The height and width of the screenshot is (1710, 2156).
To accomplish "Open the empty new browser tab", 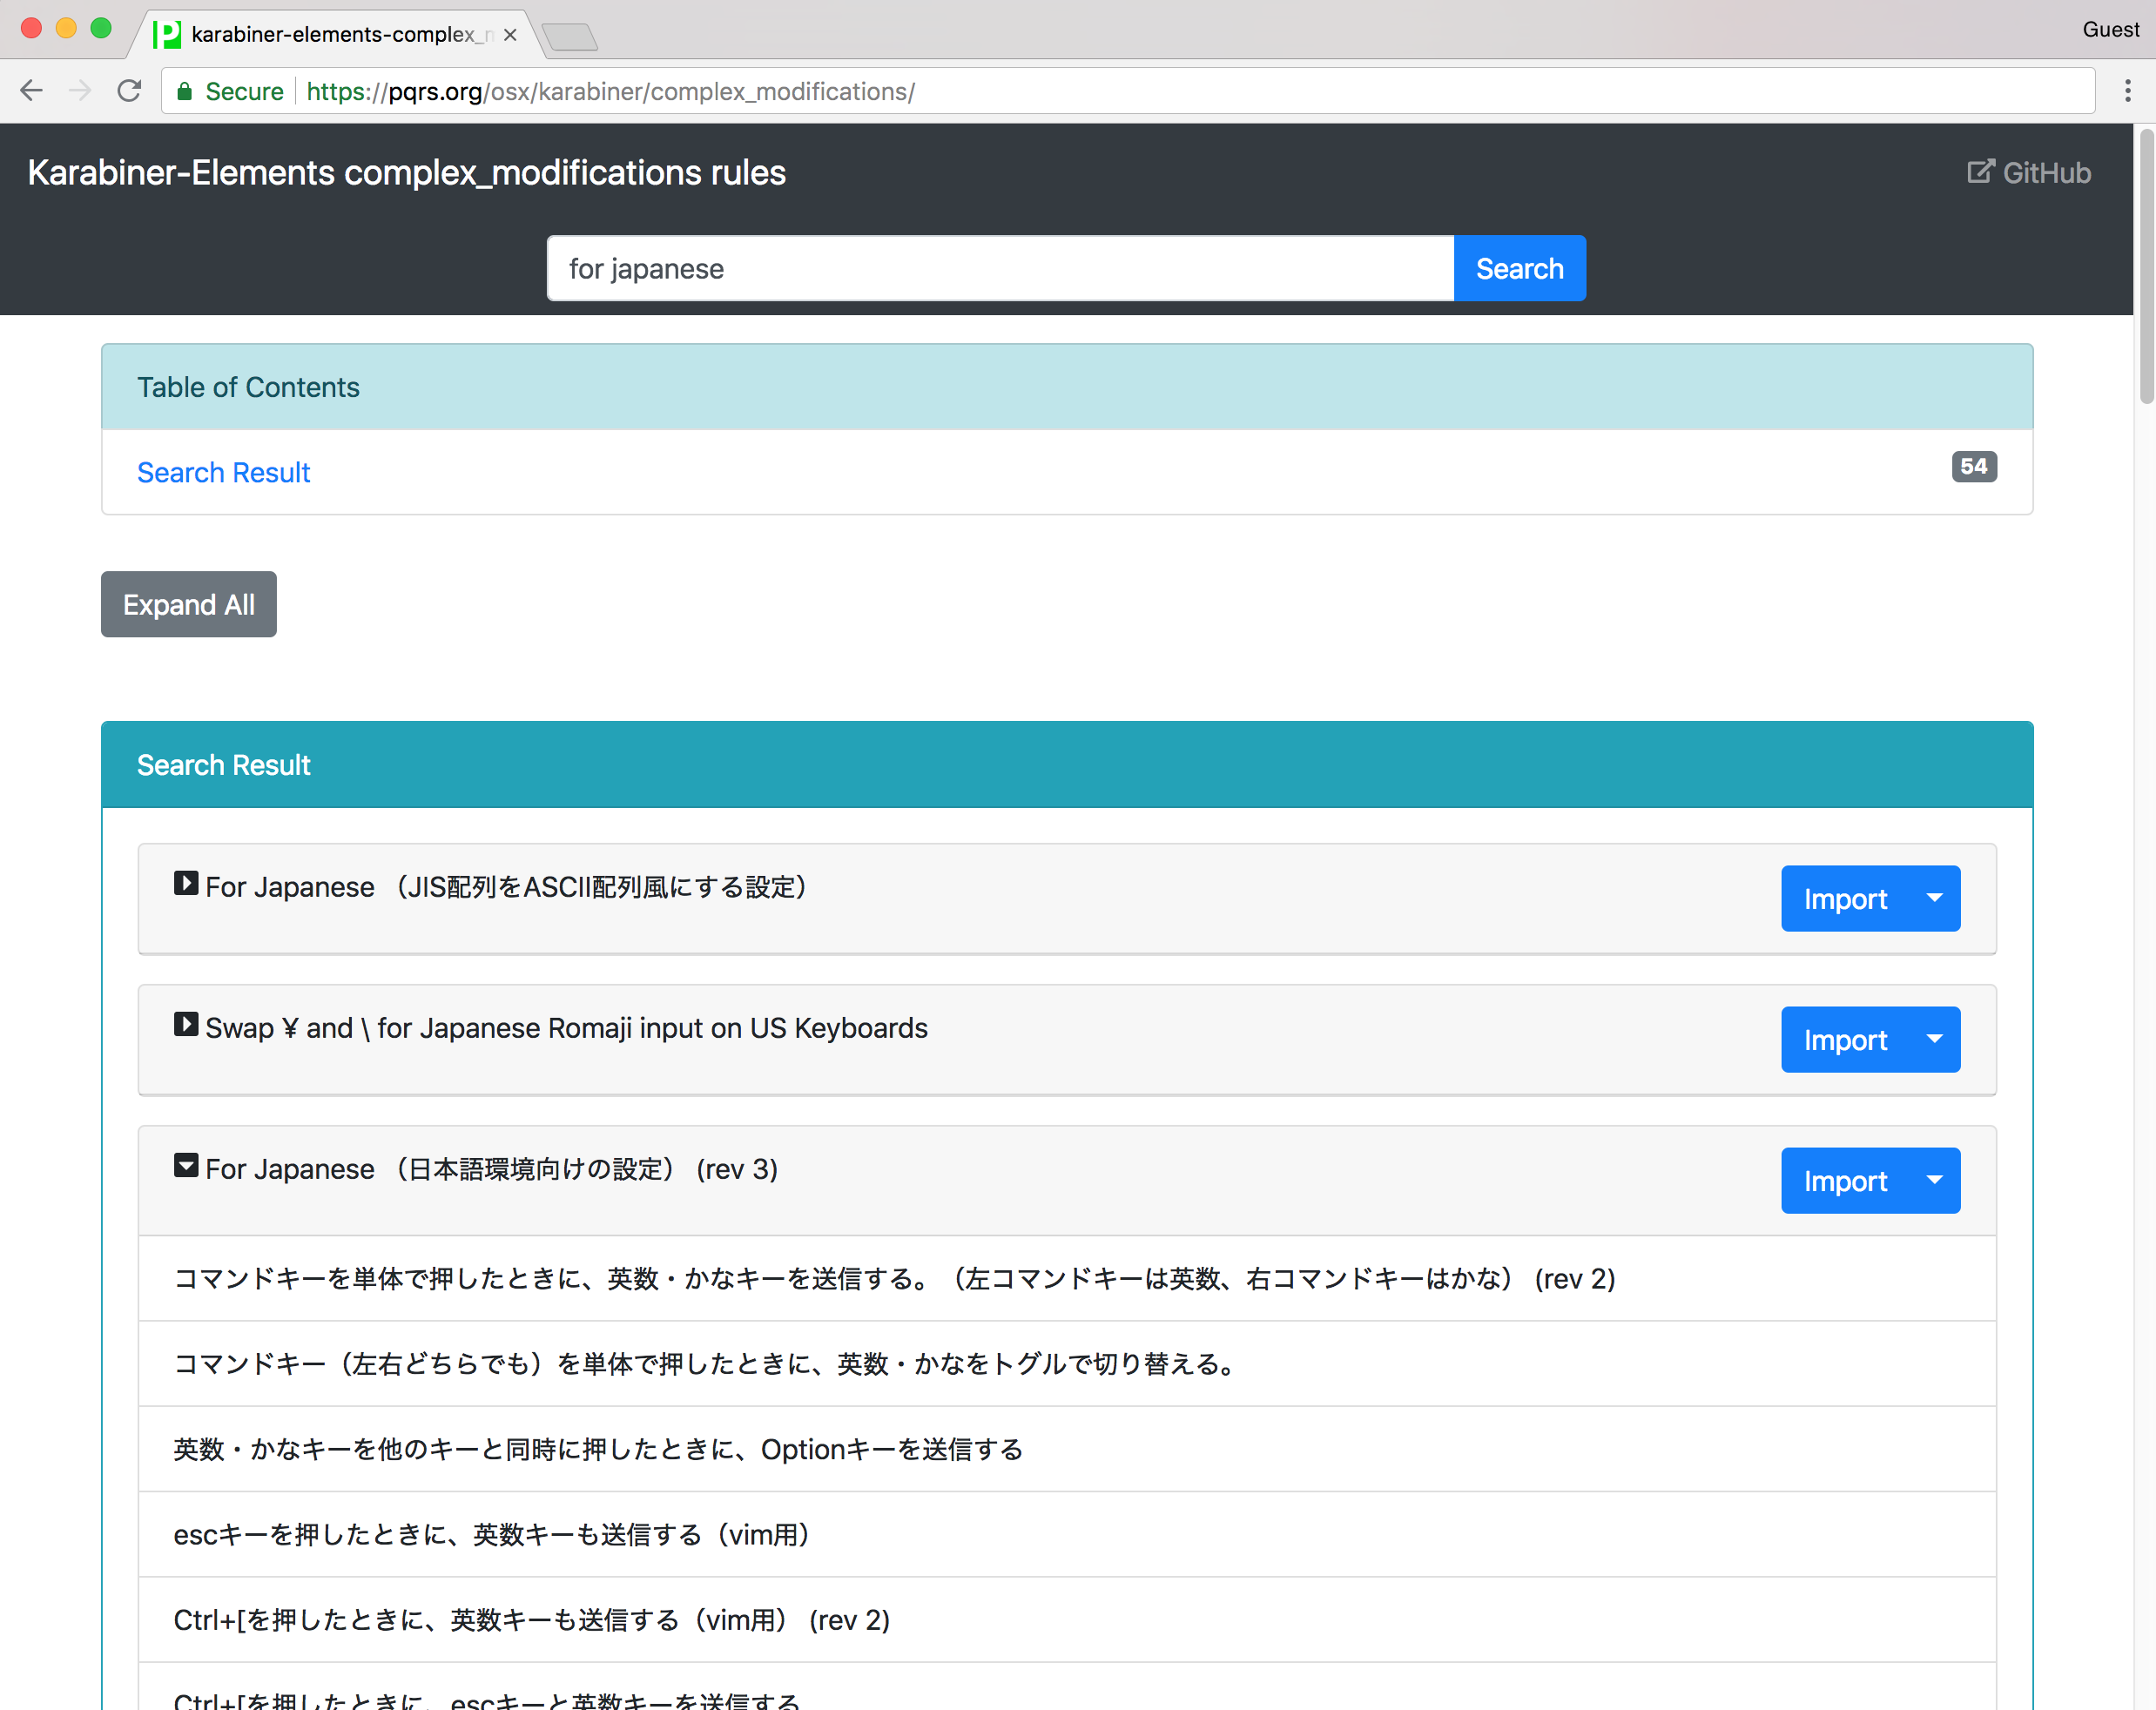I will click(x=570, y=35).
